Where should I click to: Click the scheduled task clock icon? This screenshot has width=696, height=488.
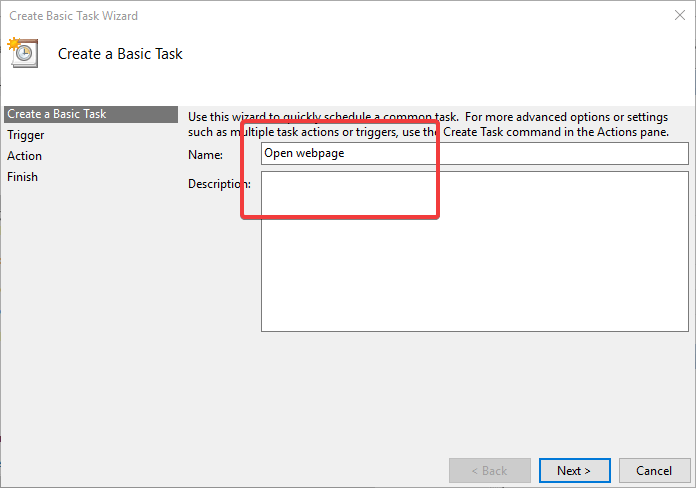pyautogui.click(x=23, y=52)
